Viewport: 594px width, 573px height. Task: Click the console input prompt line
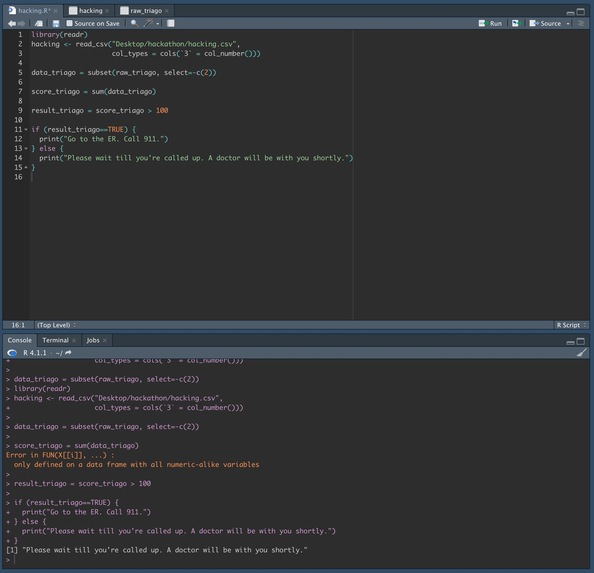coord(295,559)
